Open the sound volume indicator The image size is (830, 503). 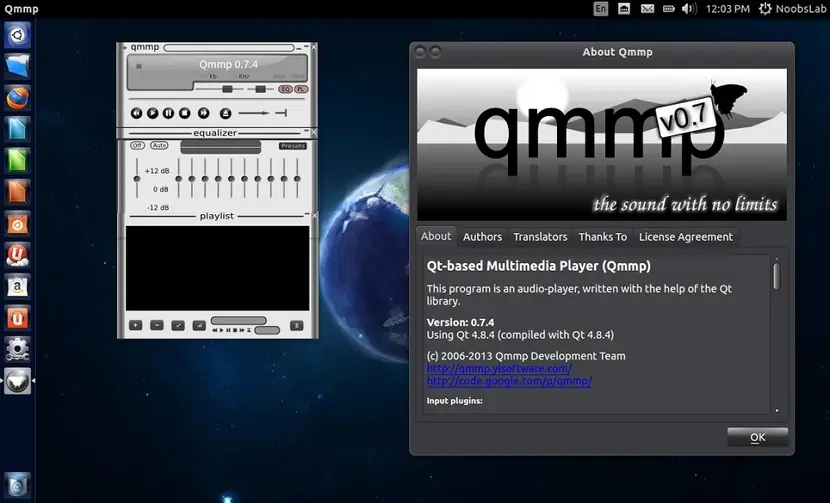pos(689,8)
